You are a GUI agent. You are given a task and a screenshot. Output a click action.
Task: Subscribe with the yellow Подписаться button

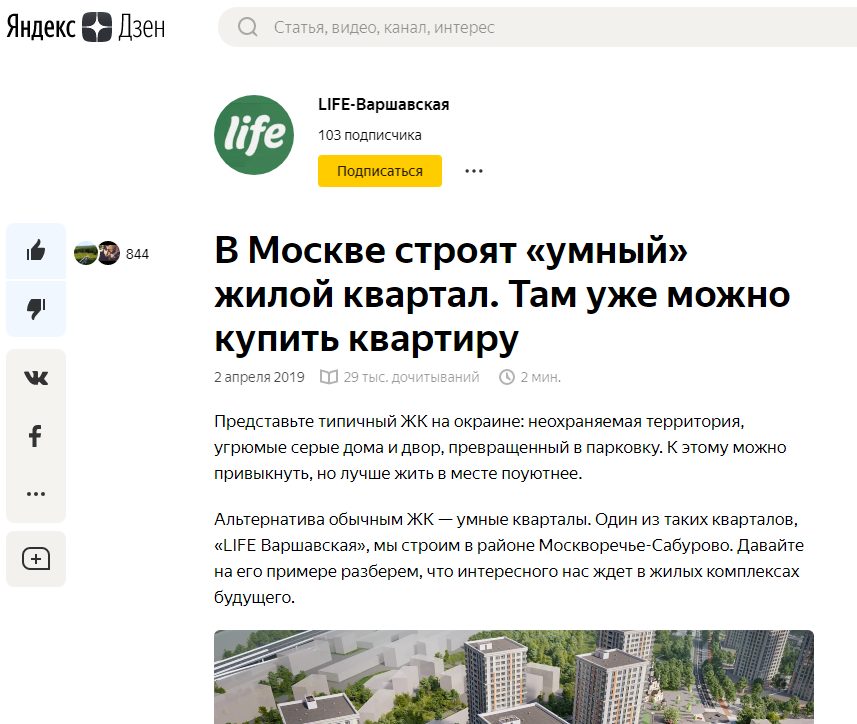tap(380, 171)
